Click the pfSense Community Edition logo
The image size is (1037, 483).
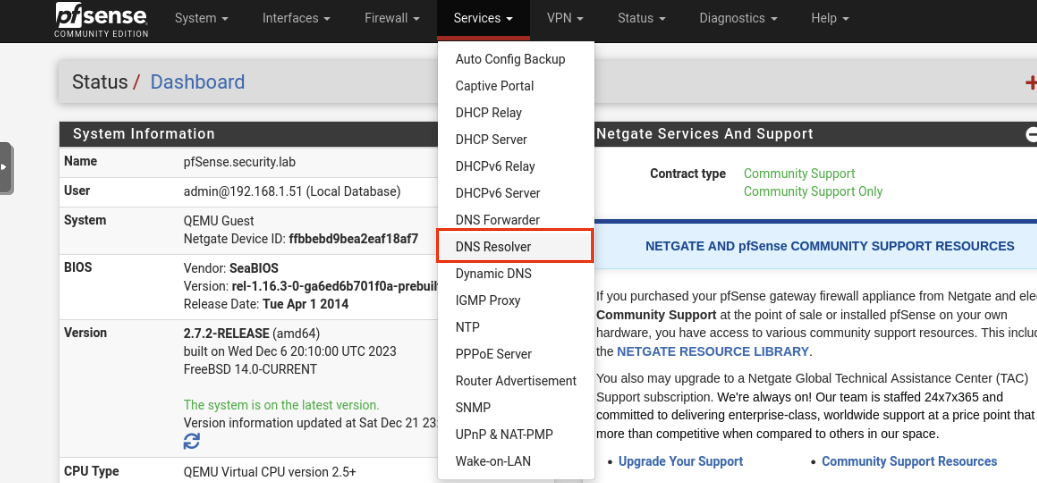coord(101,20)
